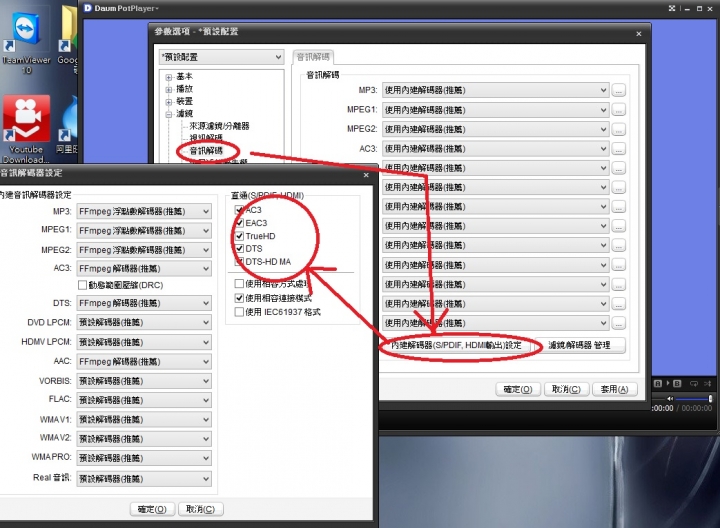Open the WMA V2 decoder dropdown
Screen dimensions: 720x528
coord(144,439)
